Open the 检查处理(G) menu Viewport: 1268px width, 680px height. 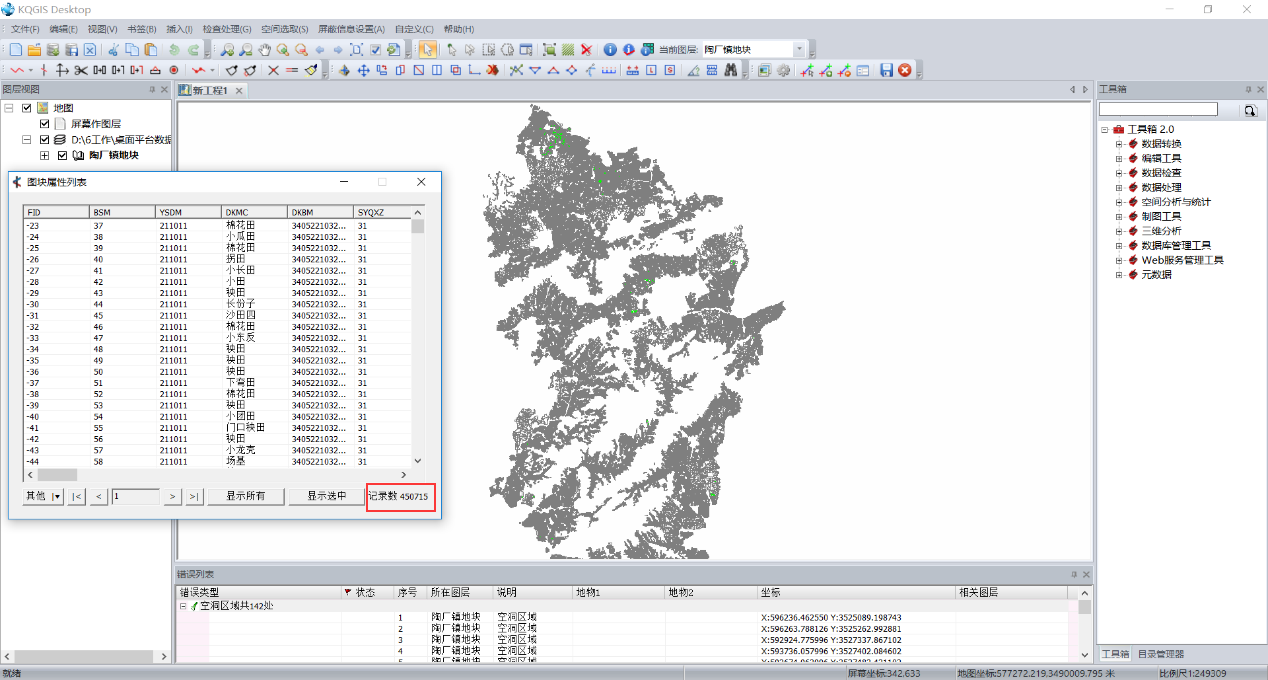point(227,29)
